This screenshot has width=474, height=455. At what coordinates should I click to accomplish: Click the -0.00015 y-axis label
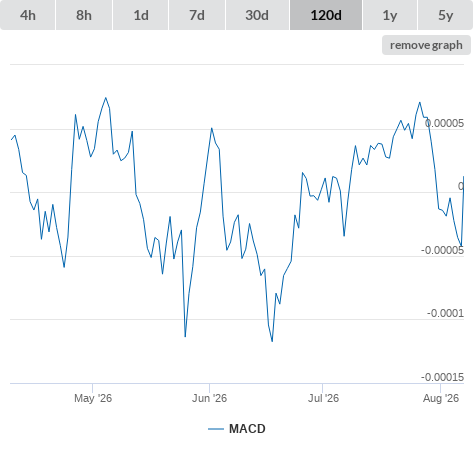[x=442, y=377]
